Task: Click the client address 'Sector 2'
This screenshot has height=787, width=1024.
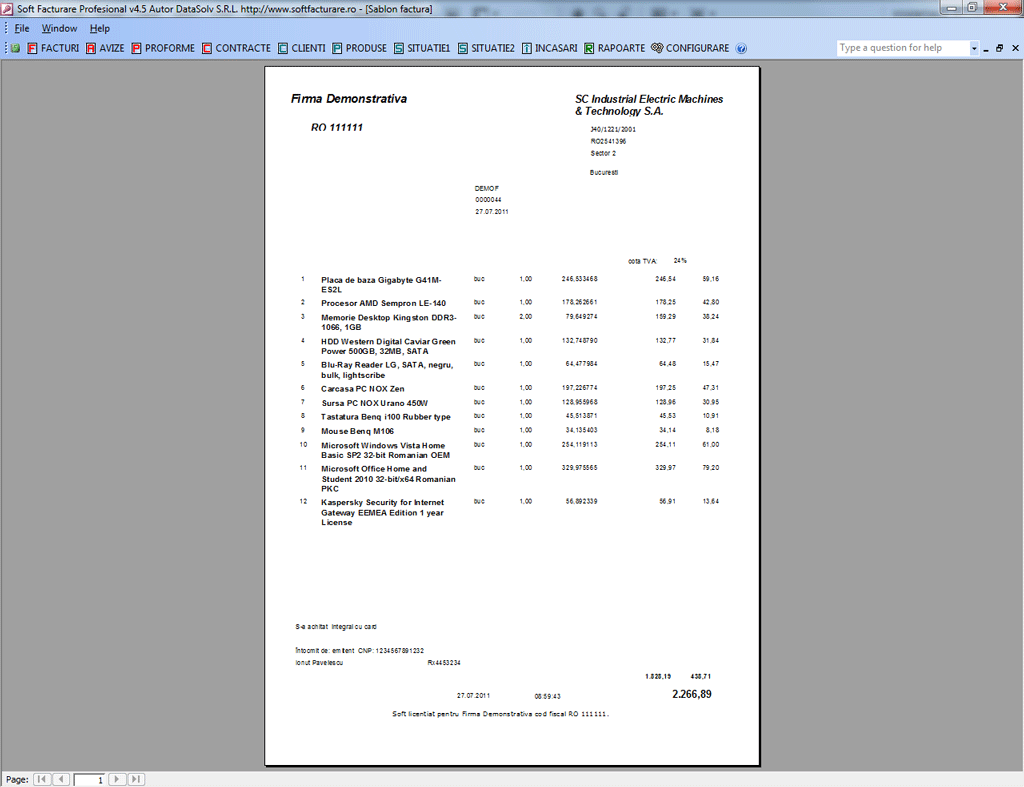Action: coord(603,153)
